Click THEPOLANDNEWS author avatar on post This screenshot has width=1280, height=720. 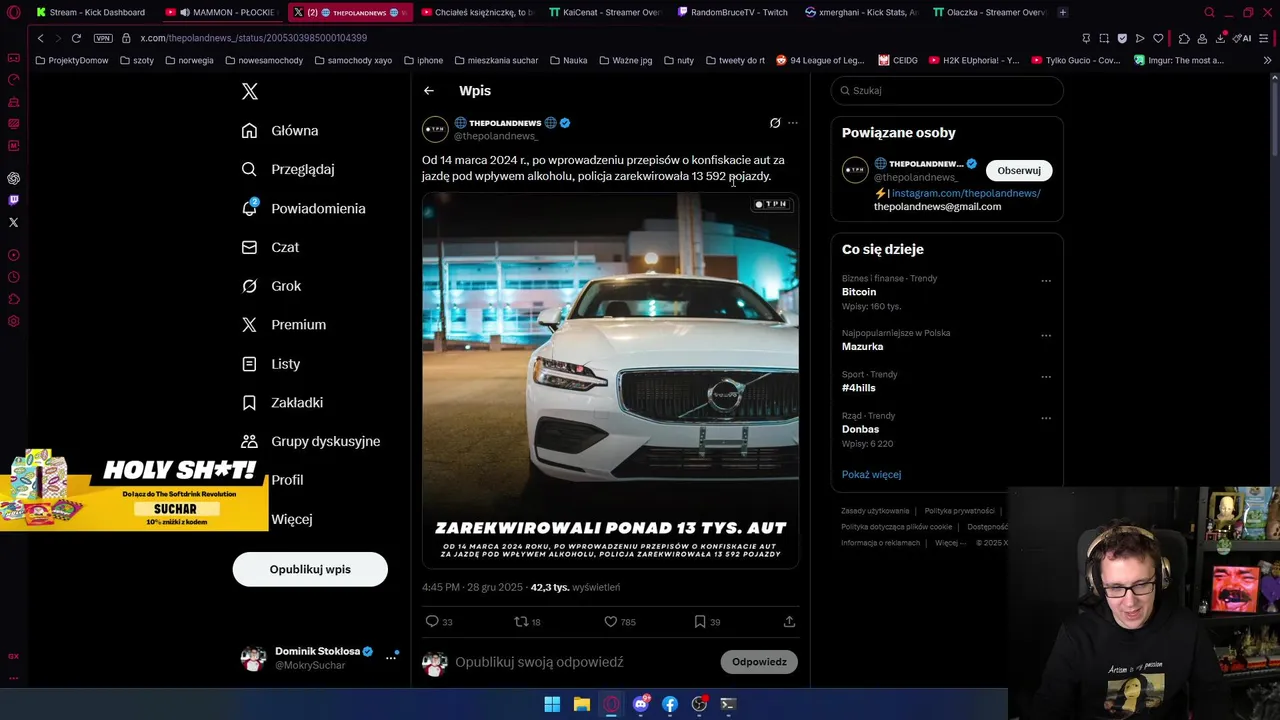pos(435,129)
